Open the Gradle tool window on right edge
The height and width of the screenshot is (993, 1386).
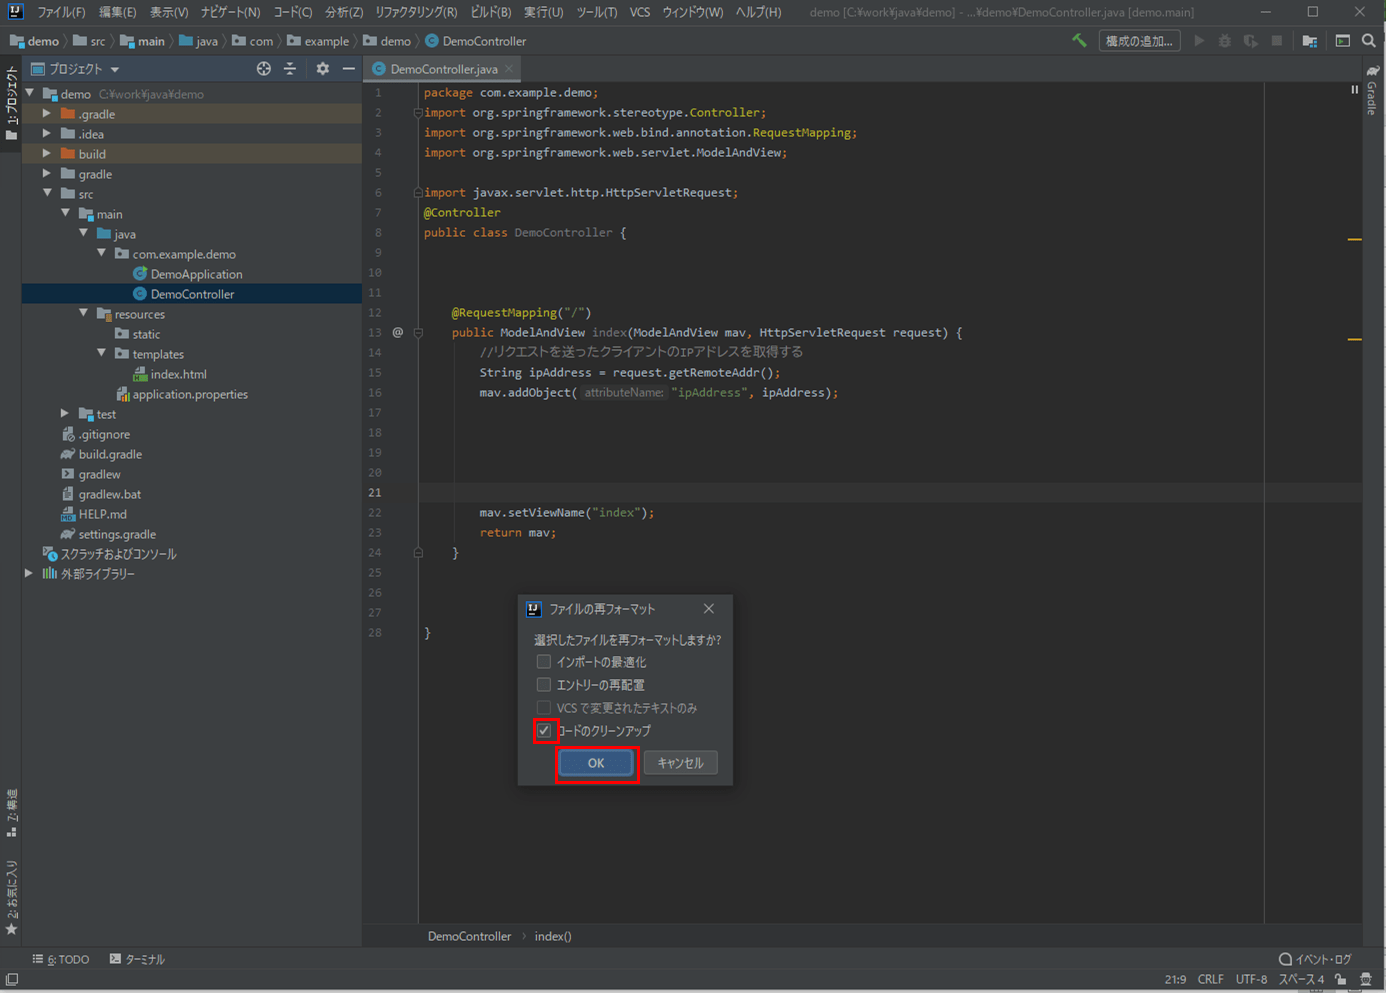[x=1372, y=91]
